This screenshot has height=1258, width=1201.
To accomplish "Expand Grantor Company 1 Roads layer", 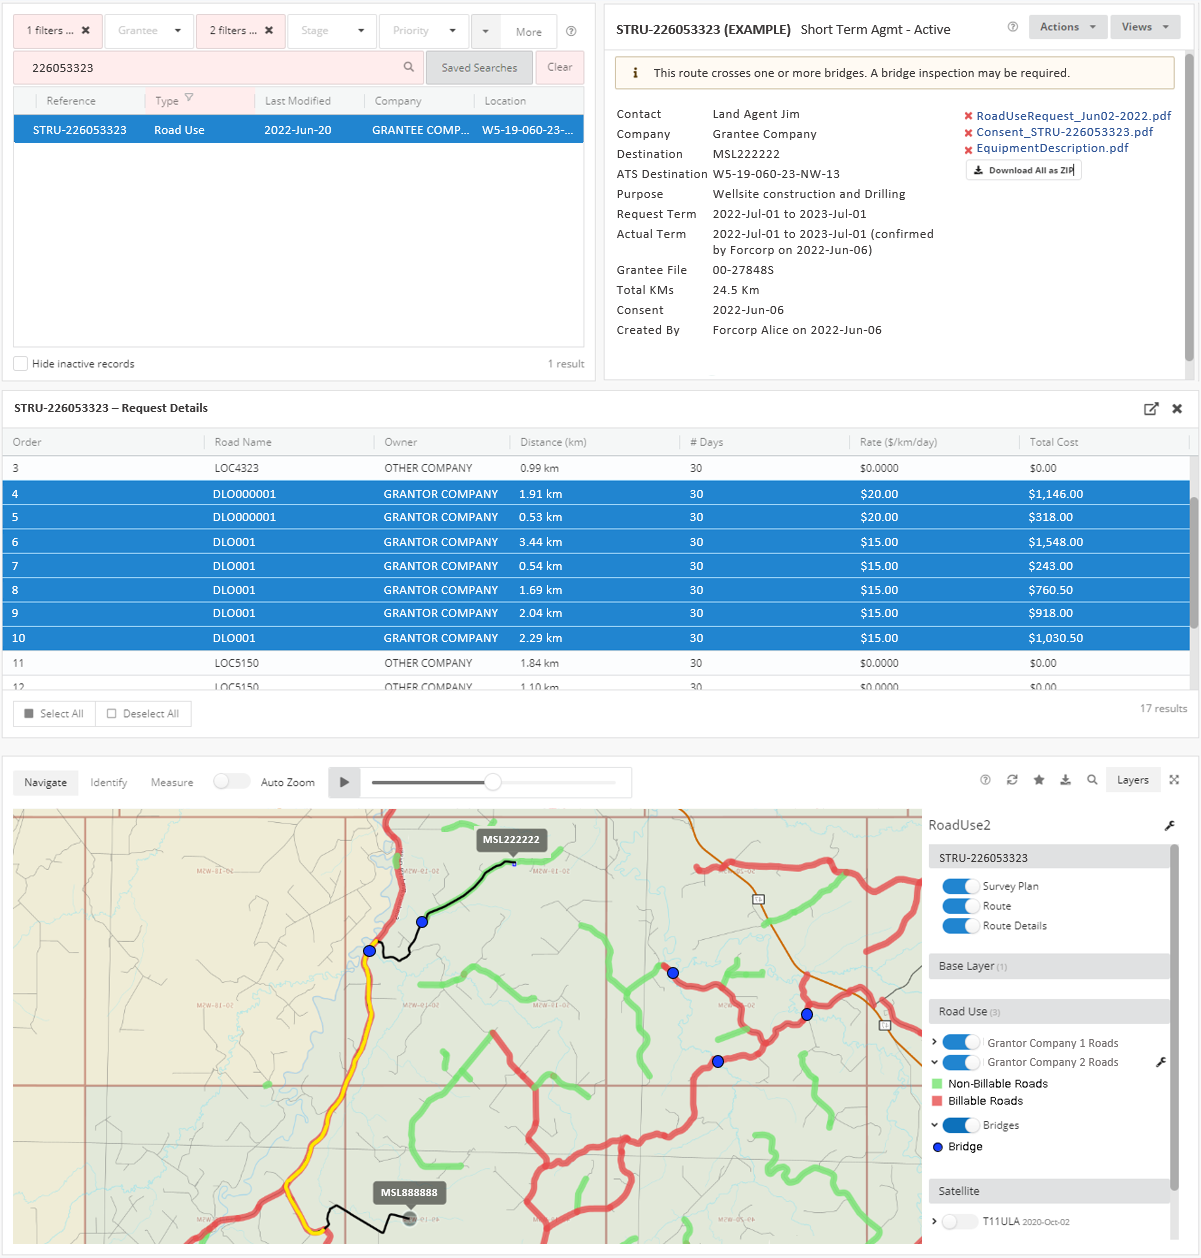I will point(935,1042).
